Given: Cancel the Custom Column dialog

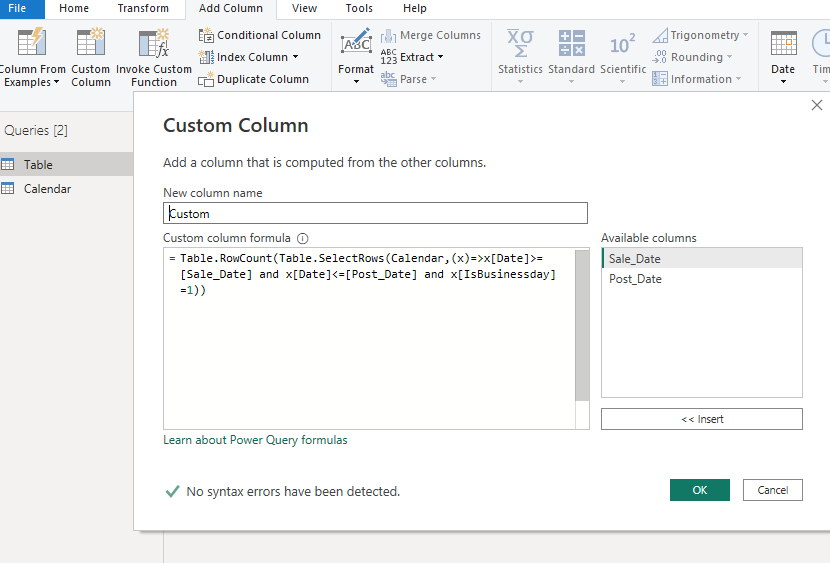Looking at the screenshot, I should [772, 490].
